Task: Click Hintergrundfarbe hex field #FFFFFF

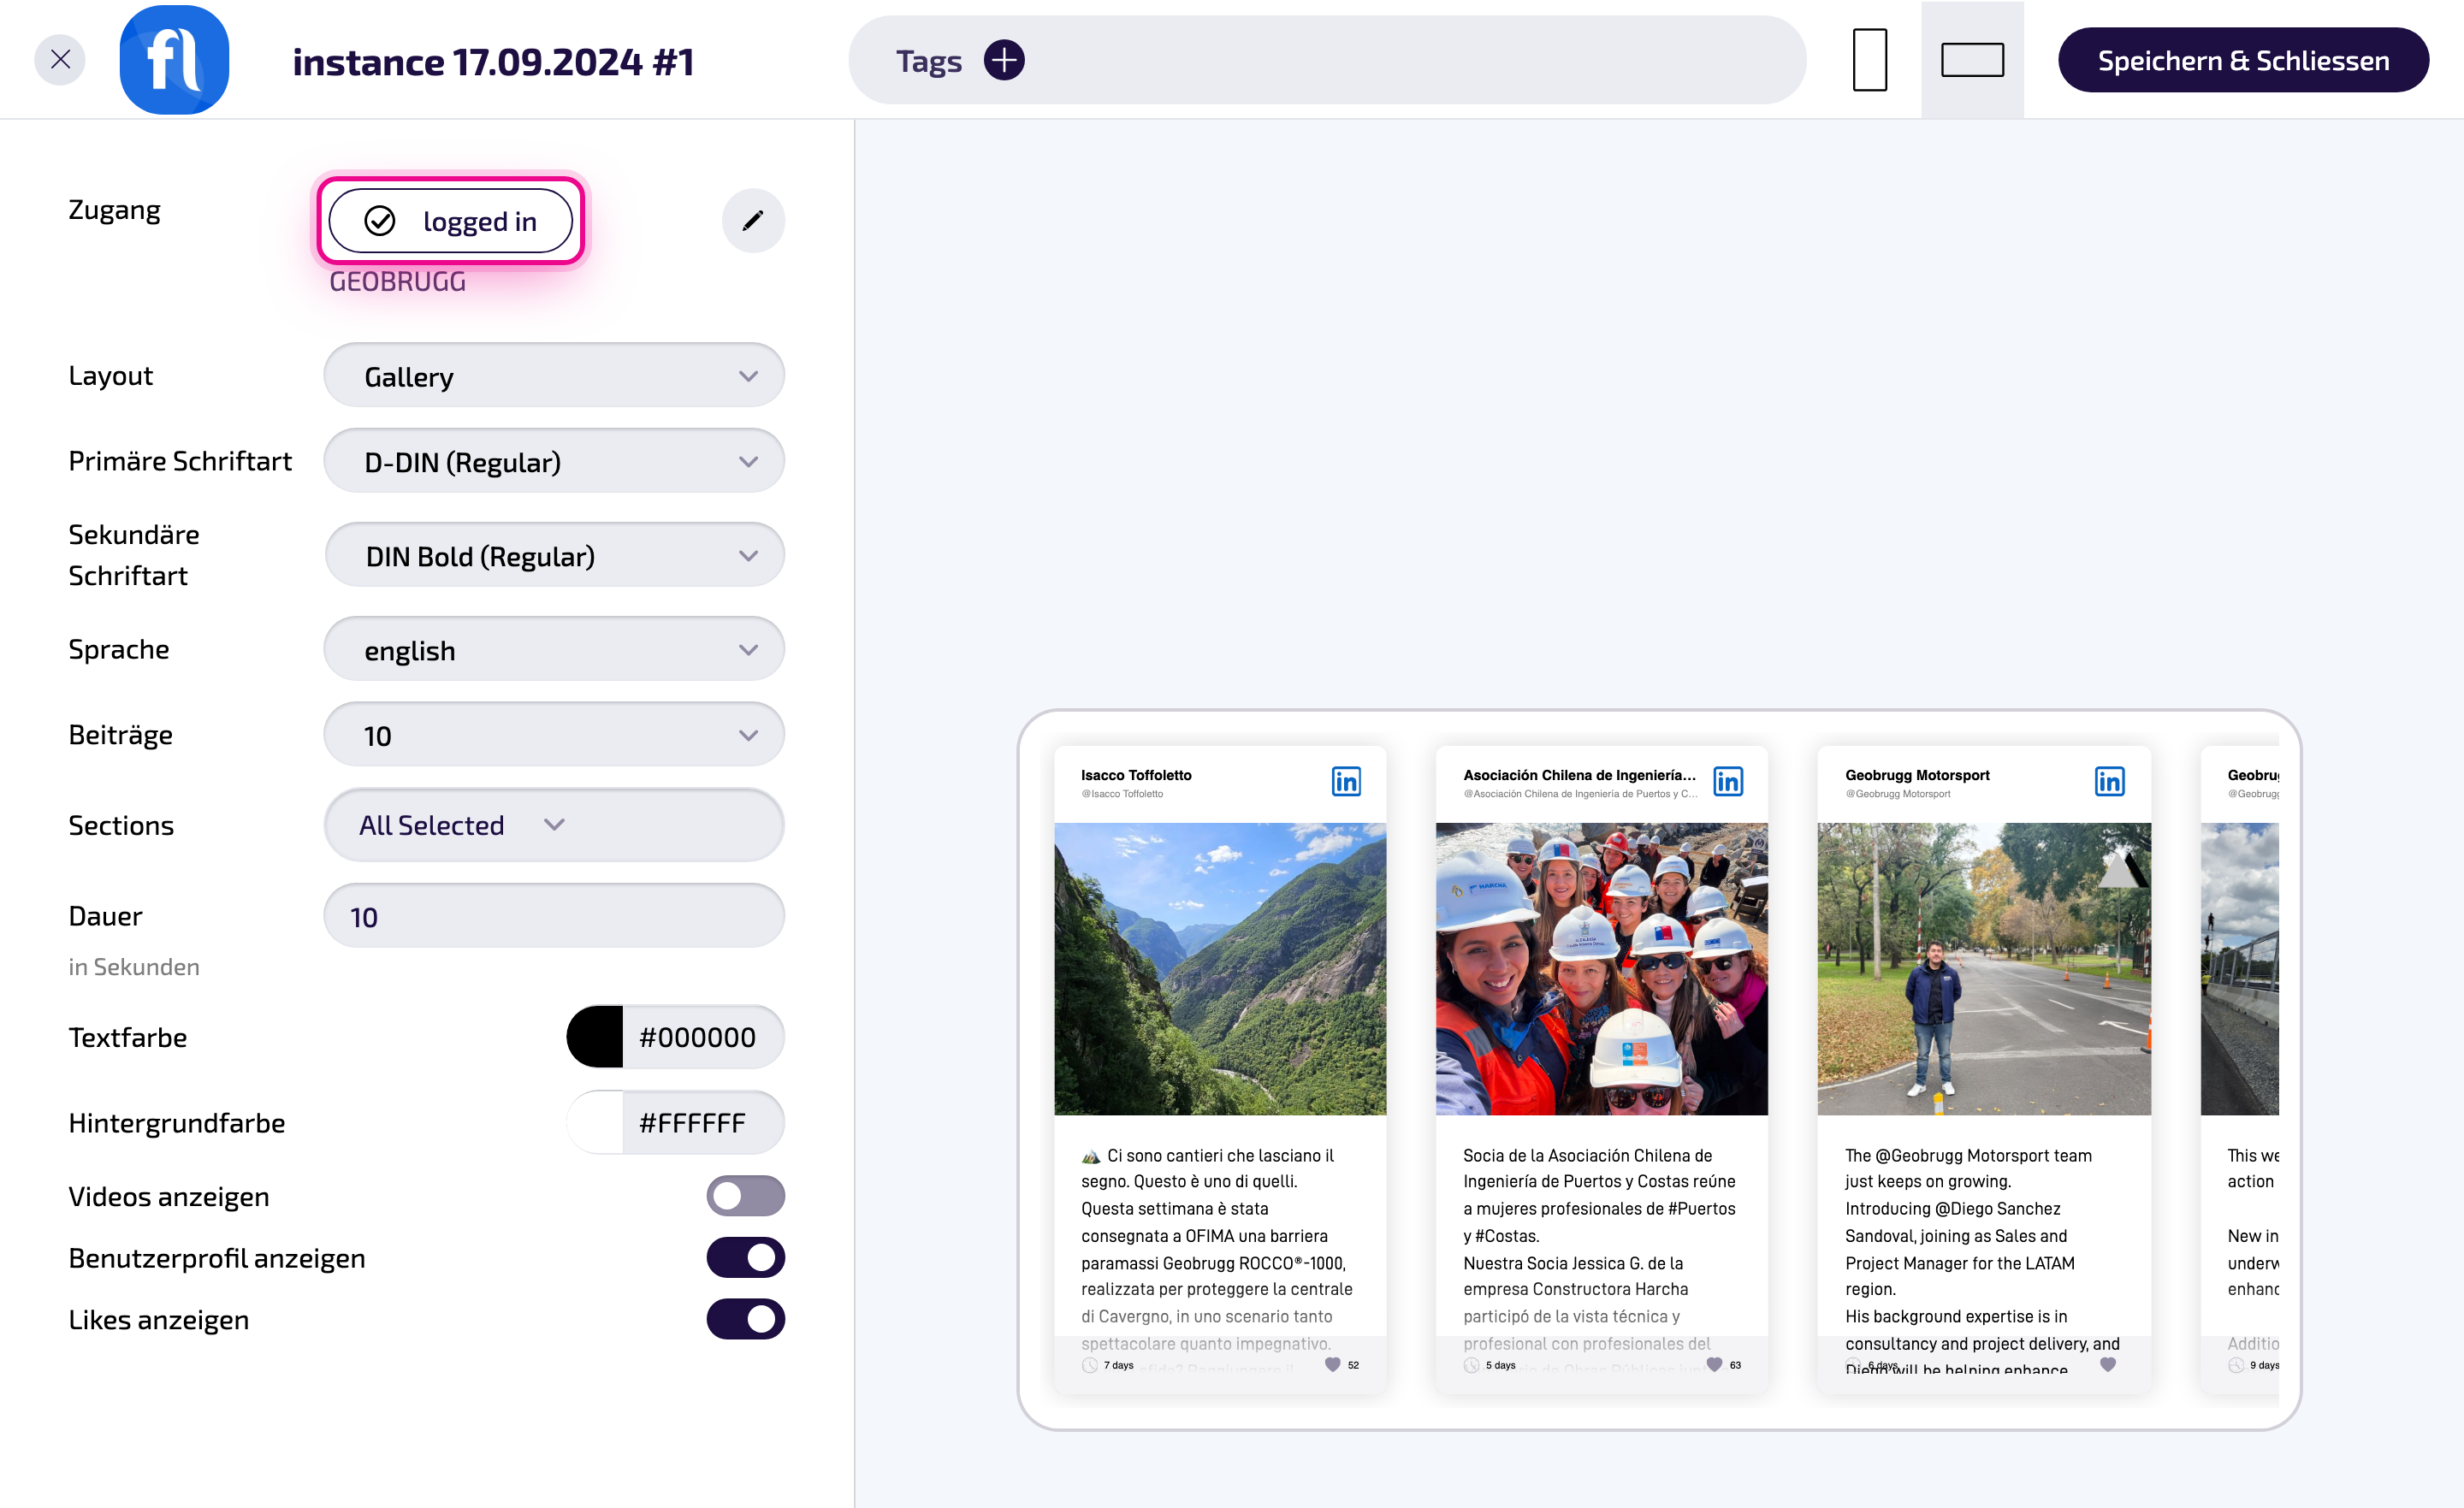Action: [x=703, y=1123]
